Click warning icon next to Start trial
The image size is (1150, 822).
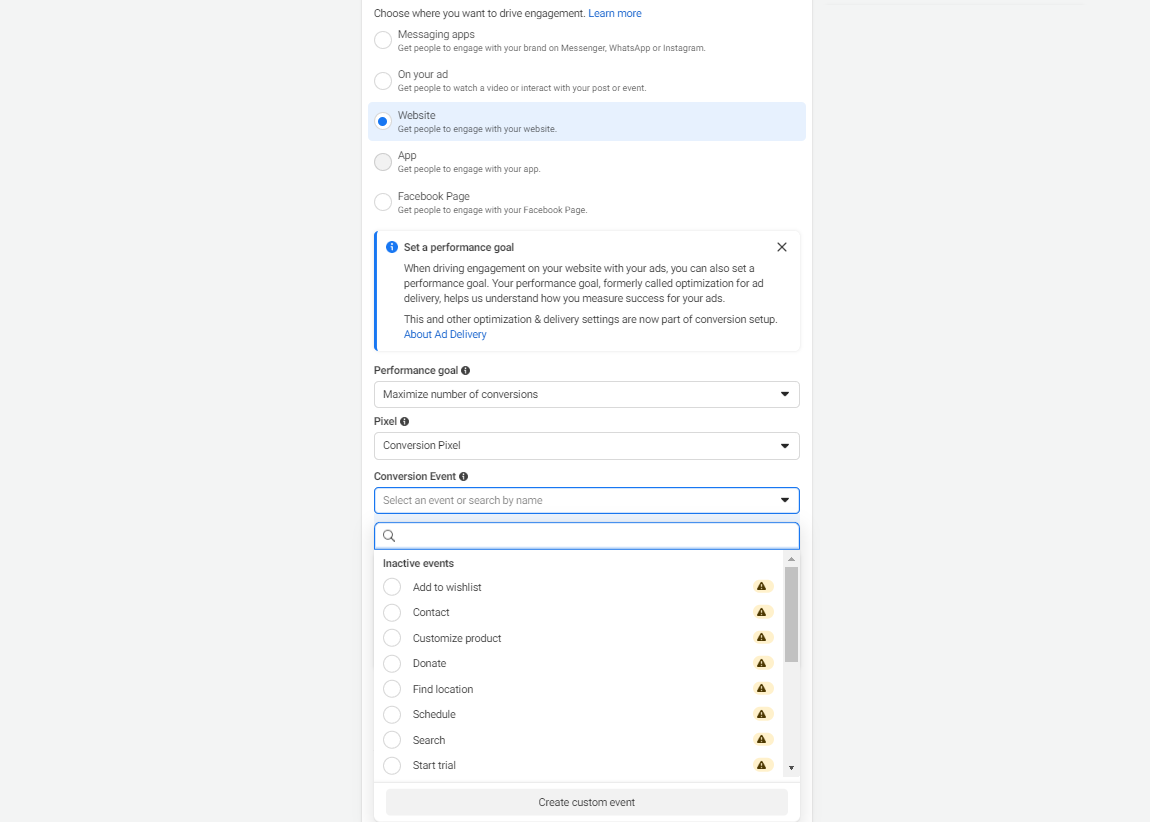point(762,765)
